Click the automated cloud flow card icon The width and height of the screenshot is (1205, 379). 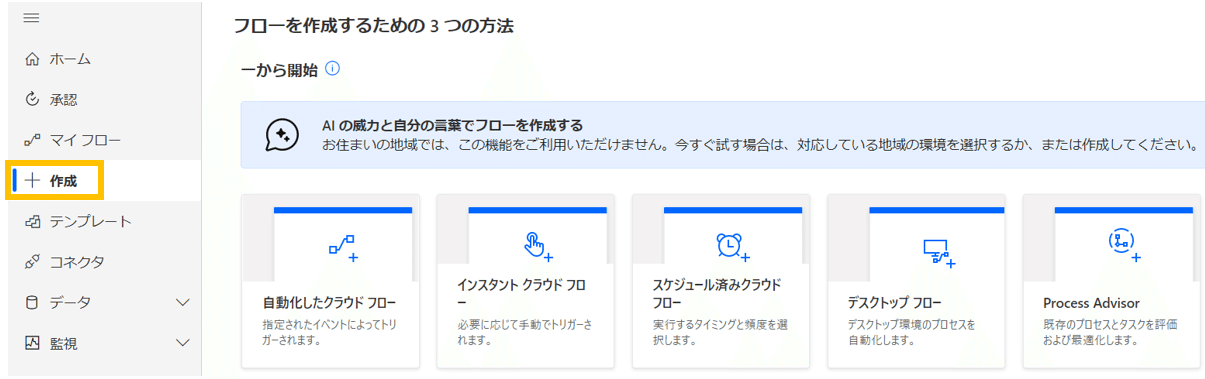343,247
